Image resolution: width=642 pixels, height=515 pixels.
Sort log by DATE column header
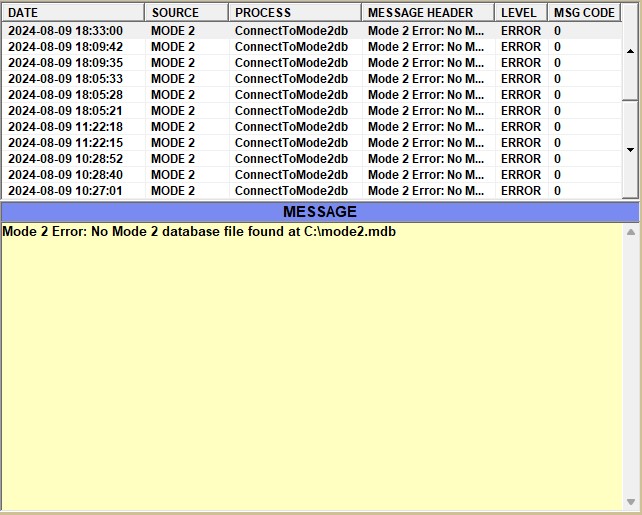pos(73,13)
